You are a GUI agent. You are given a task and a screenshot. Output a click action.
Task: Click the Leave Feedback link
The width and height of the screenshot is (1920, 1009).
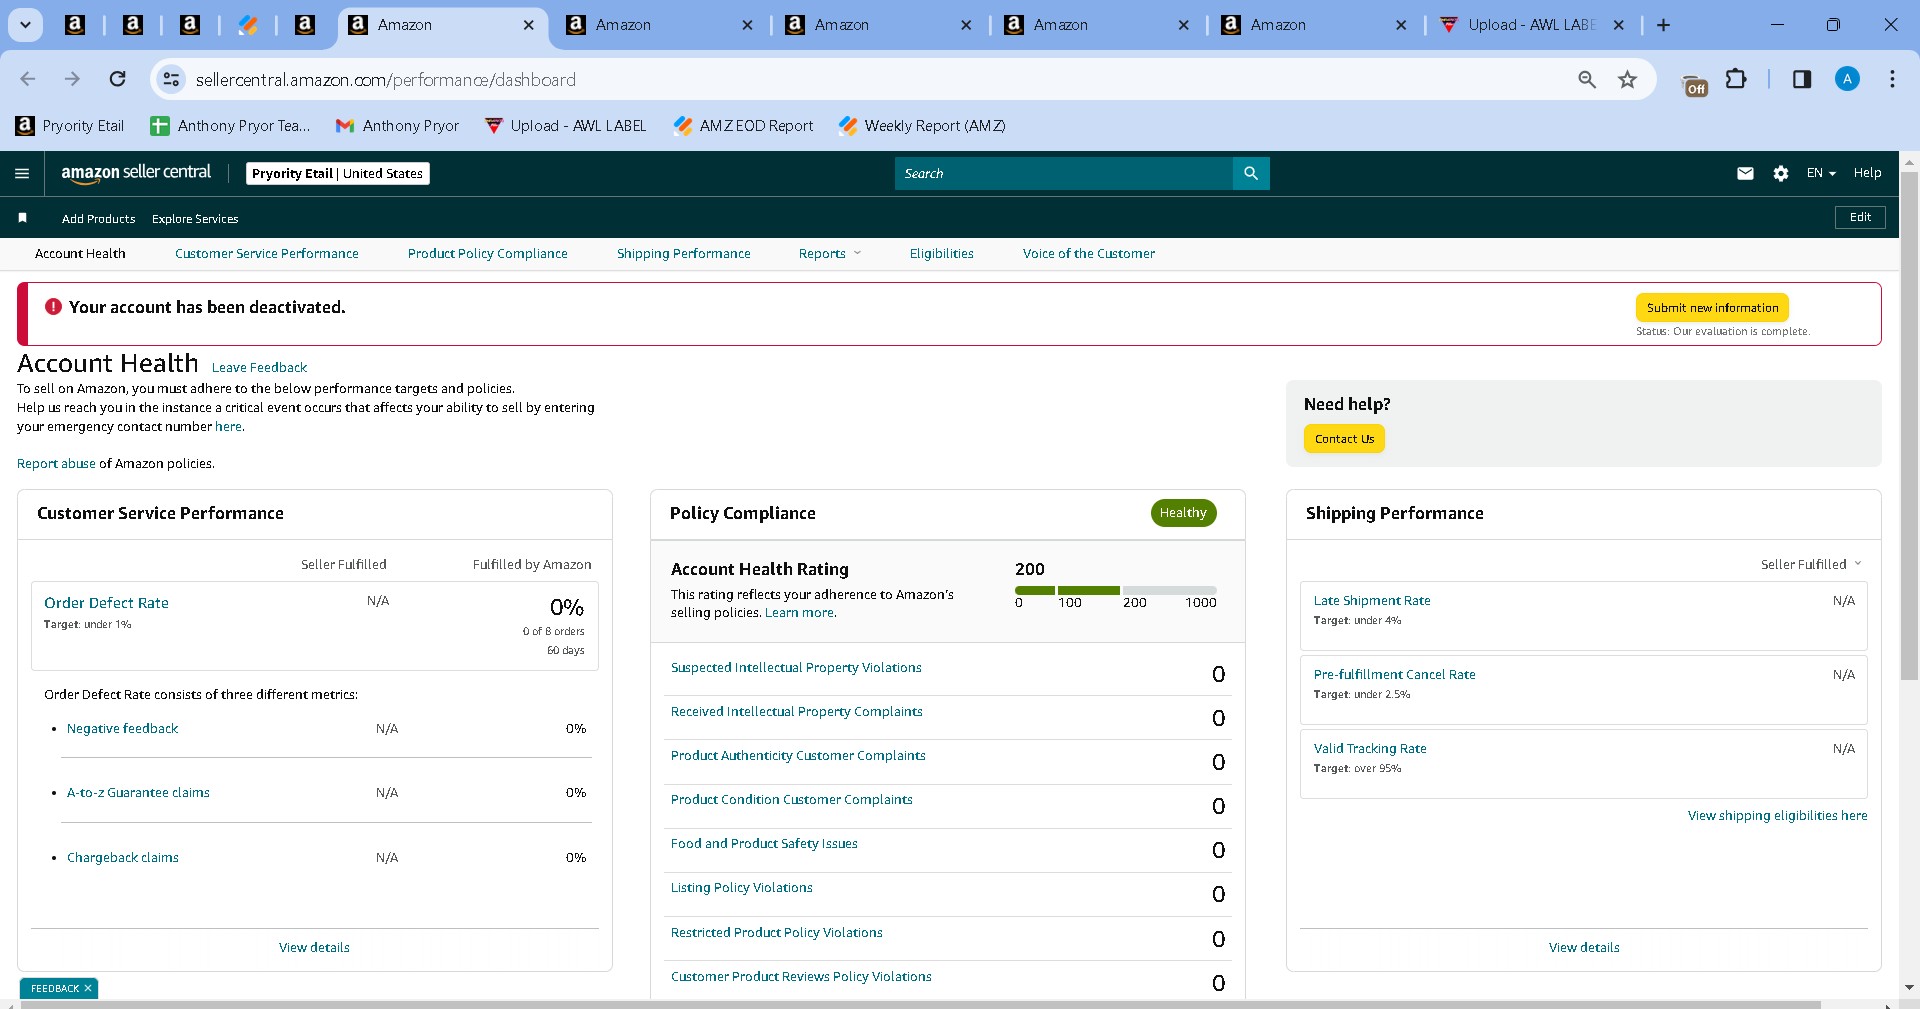point(259,368)
